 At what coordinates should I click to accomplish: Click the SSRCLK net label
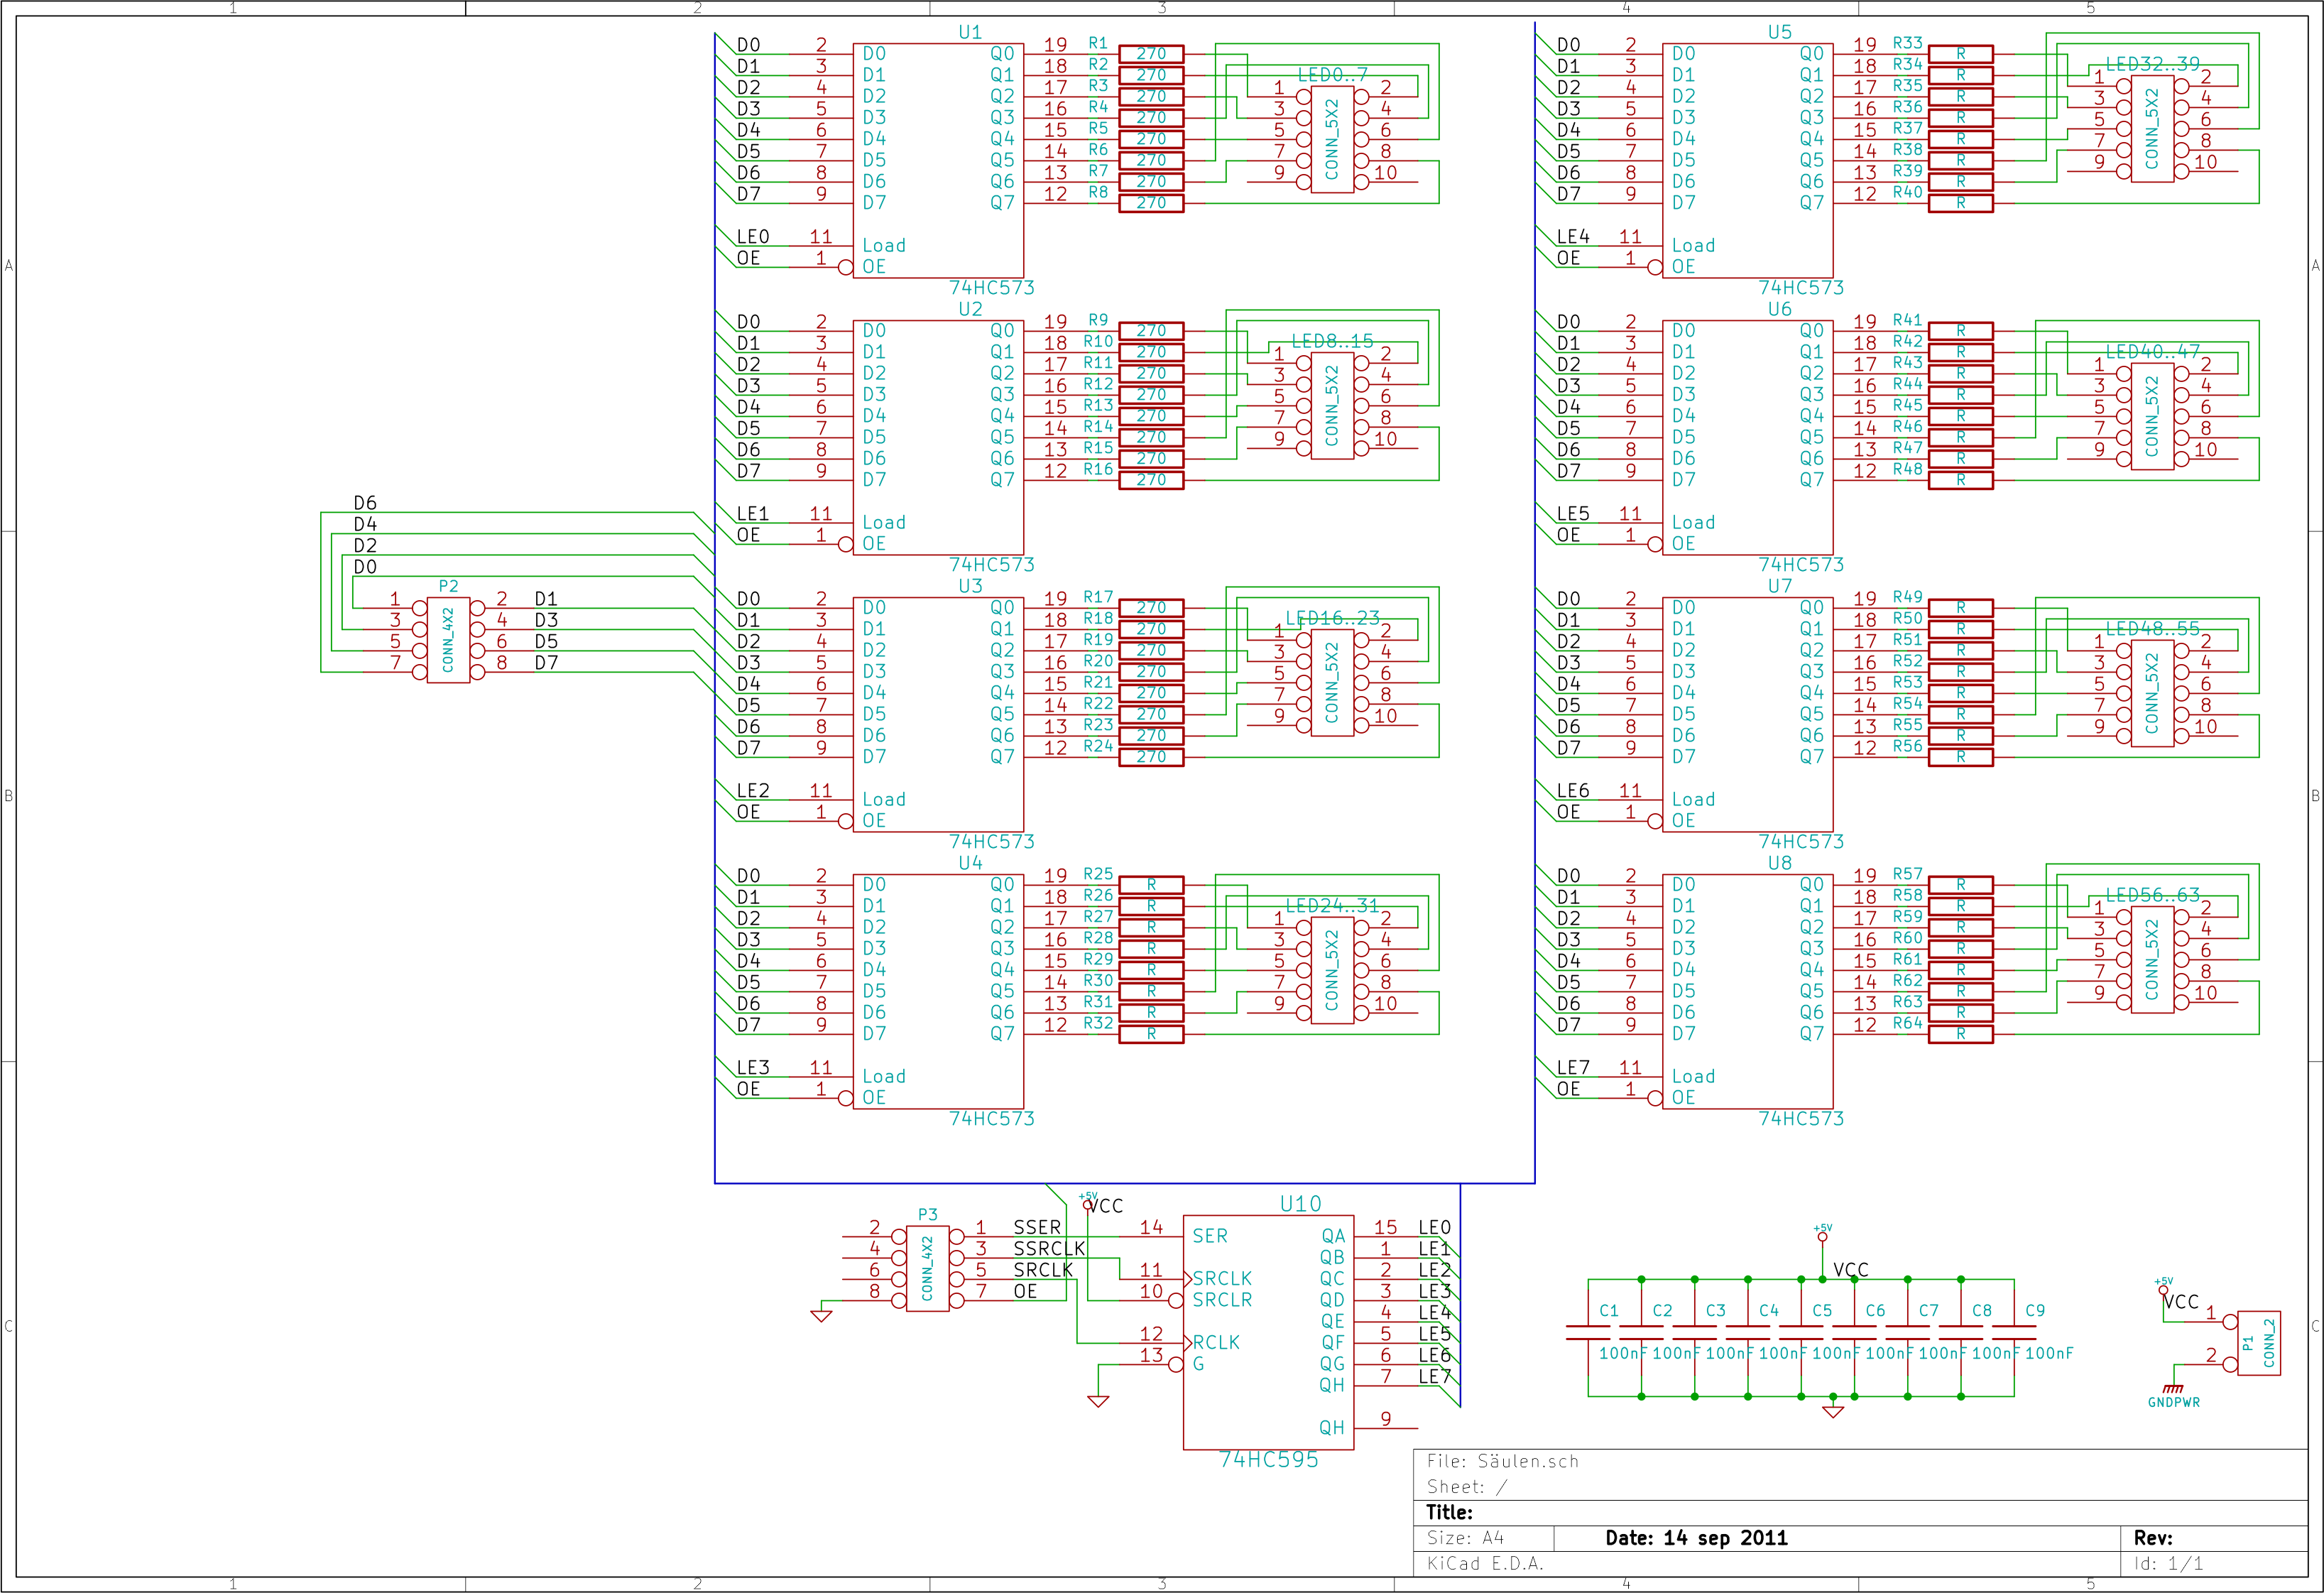tap(1049, 1248)
